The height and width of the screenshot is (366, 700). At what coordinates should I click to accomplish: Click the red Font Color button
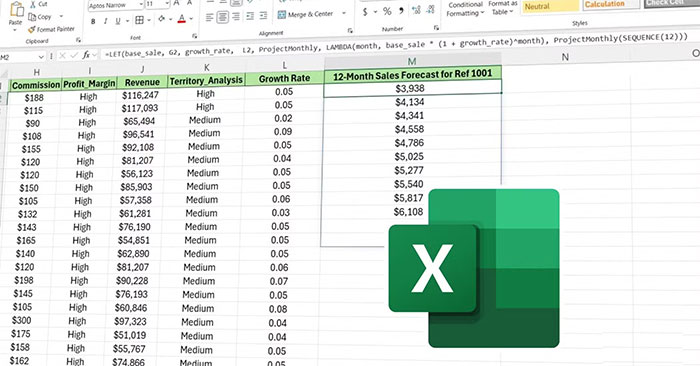click(x=182, y=19)
